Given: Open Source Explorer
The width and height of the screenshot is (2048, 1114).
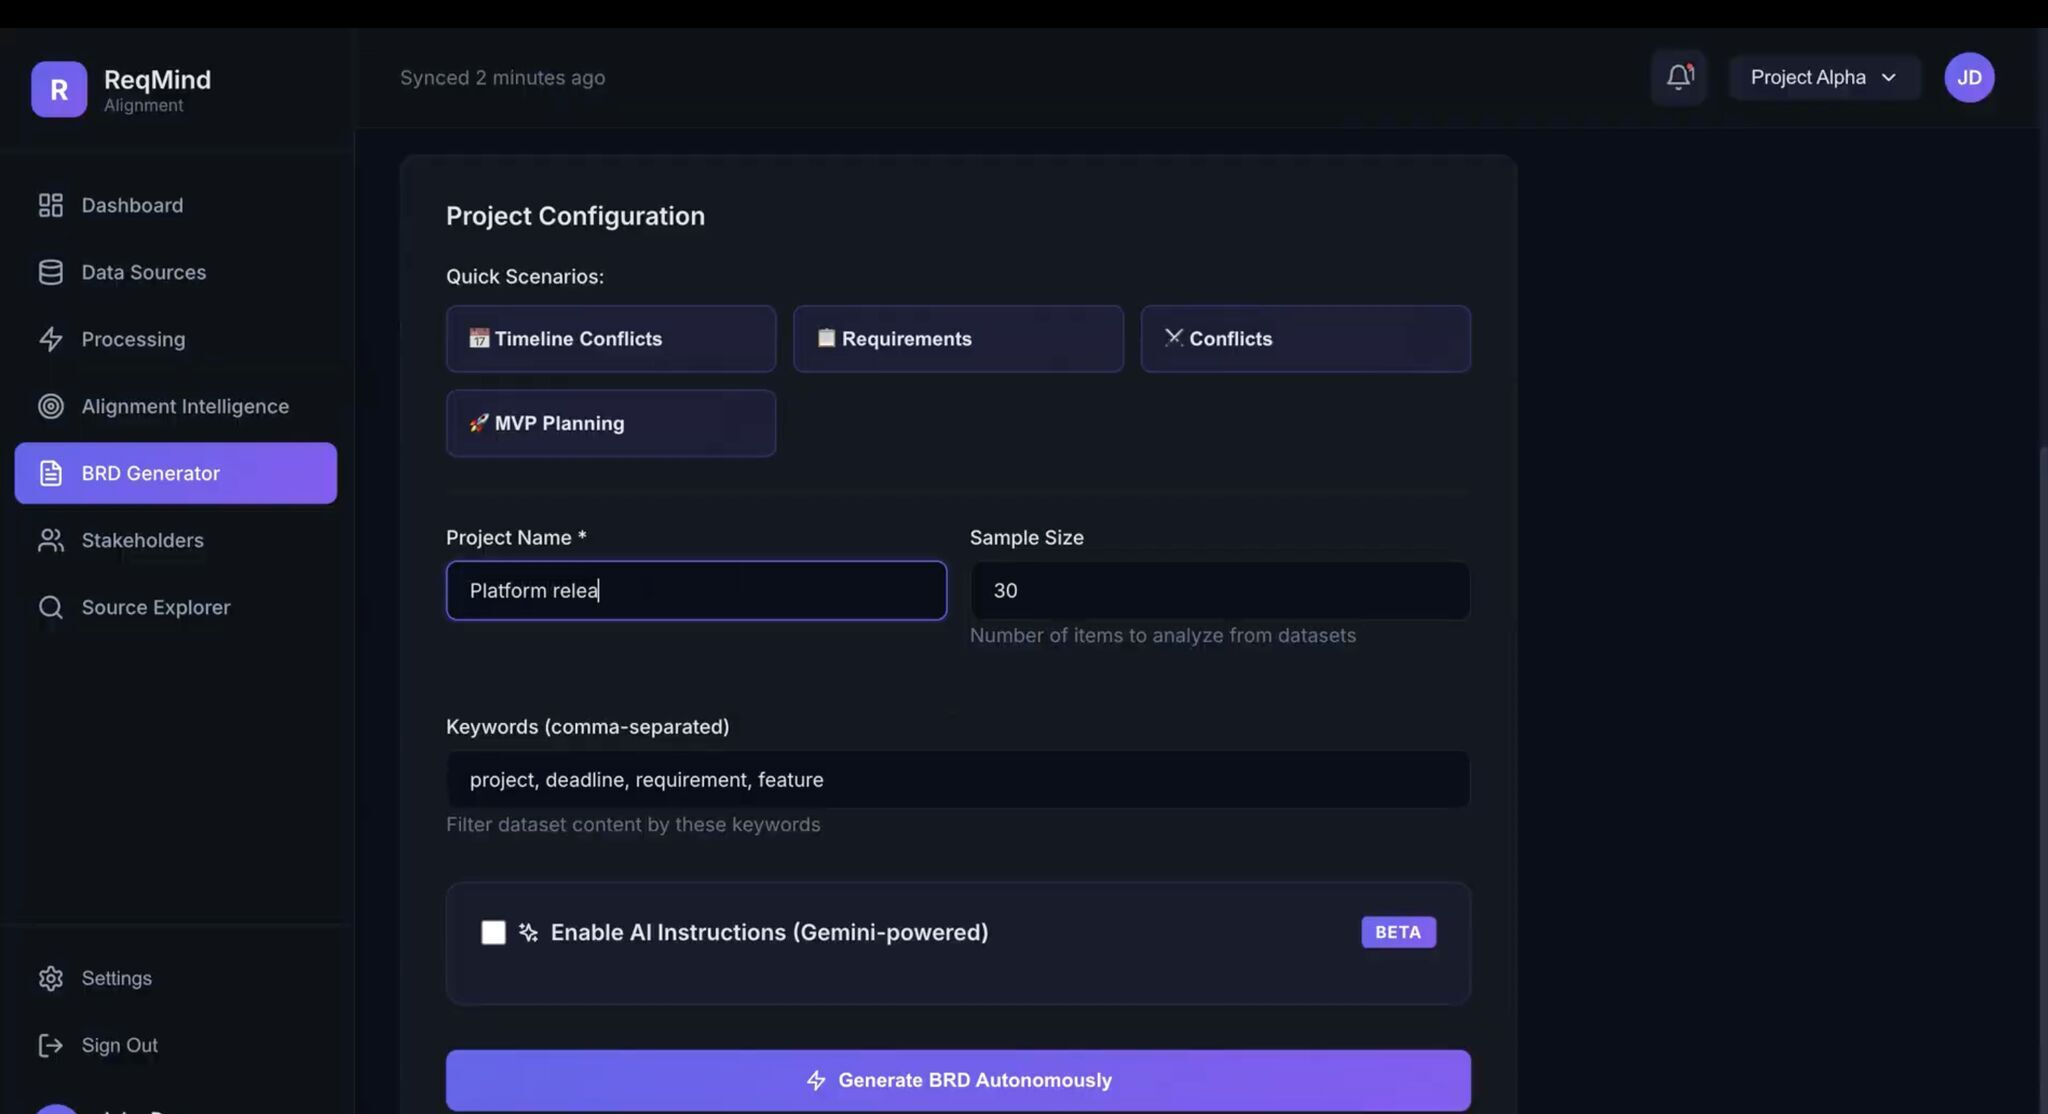Looking at the screenshot, I should pyautogui.click(x=175, y=607).
